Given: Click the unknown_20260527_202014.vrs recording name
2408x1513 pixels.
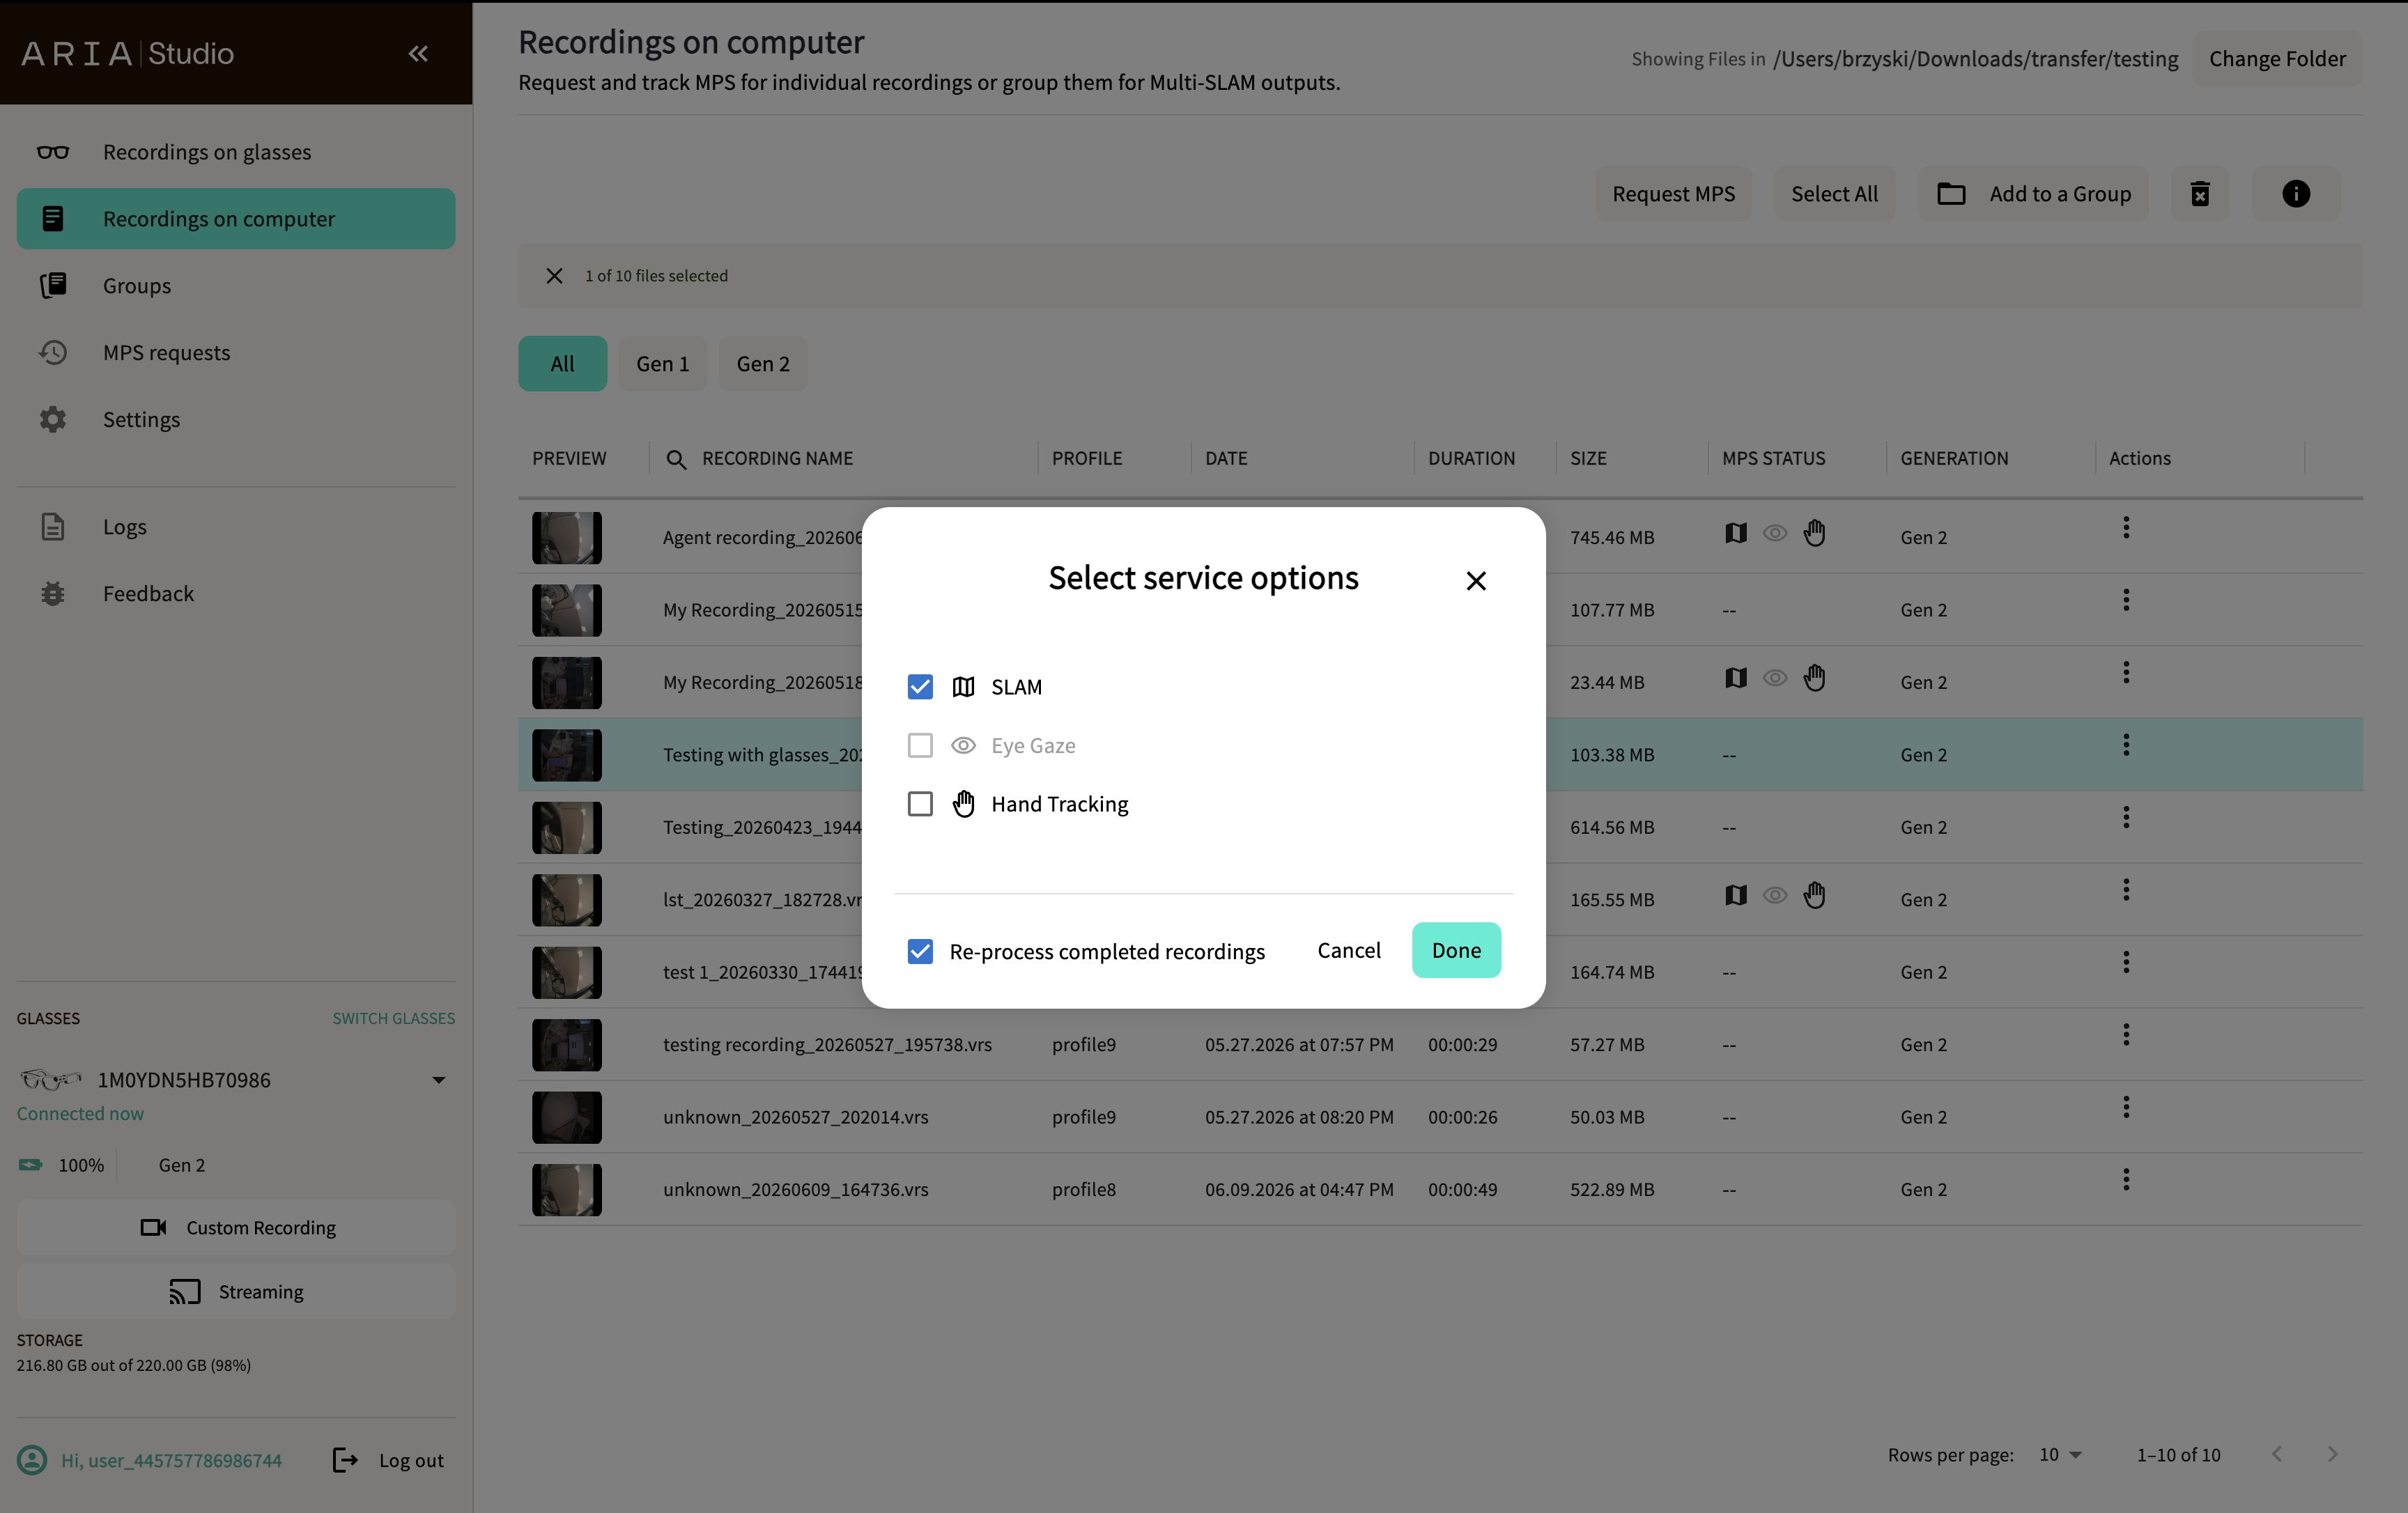Looking at the screenshot, I should point(795,1118).
